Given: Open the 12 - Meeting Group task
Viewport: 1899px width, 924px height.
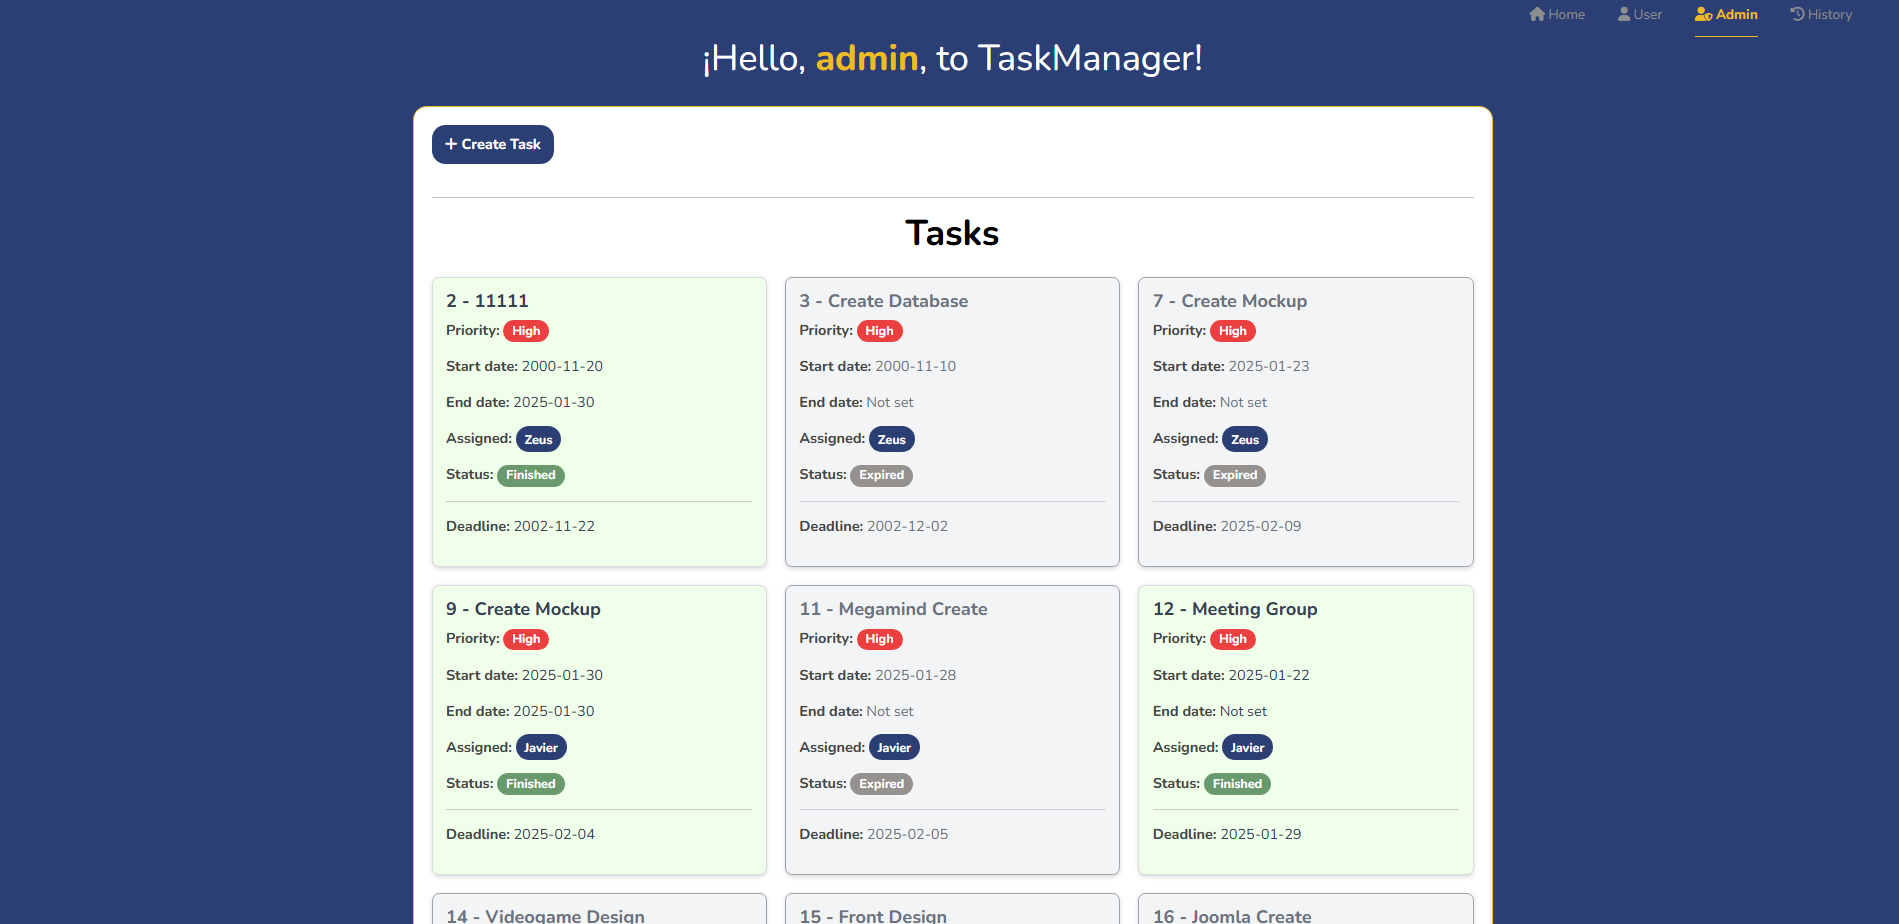Looking at the screenshot, I should tap(1234, 609).
